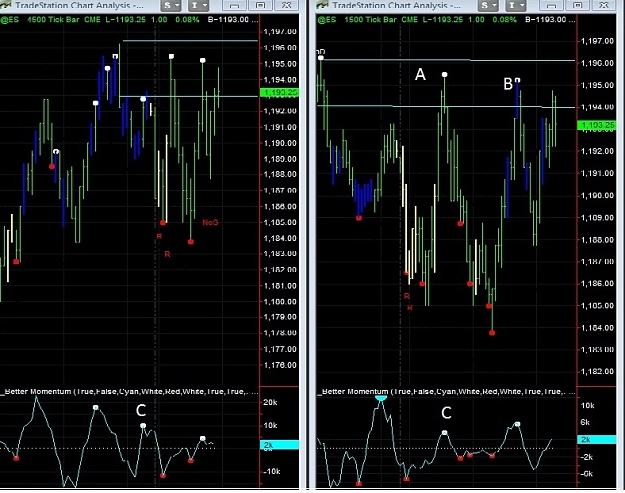Click the 1,176.00 price axis label
The width and height of the screenshot is (625, 493).
[280, 365]
